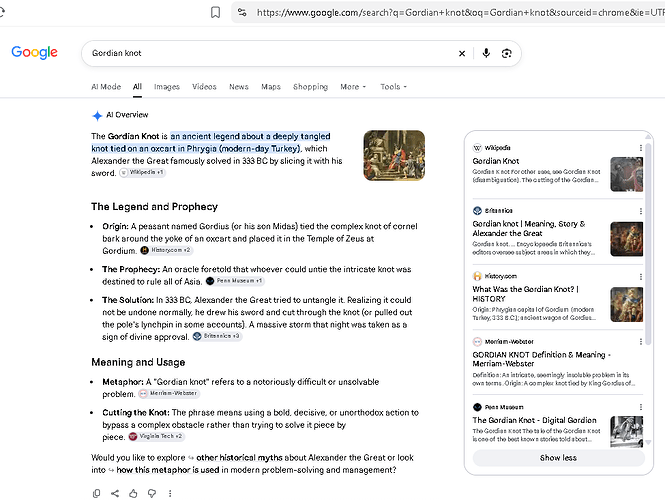Follow 'other historical myths' suggestion link

tap(239, 458)
